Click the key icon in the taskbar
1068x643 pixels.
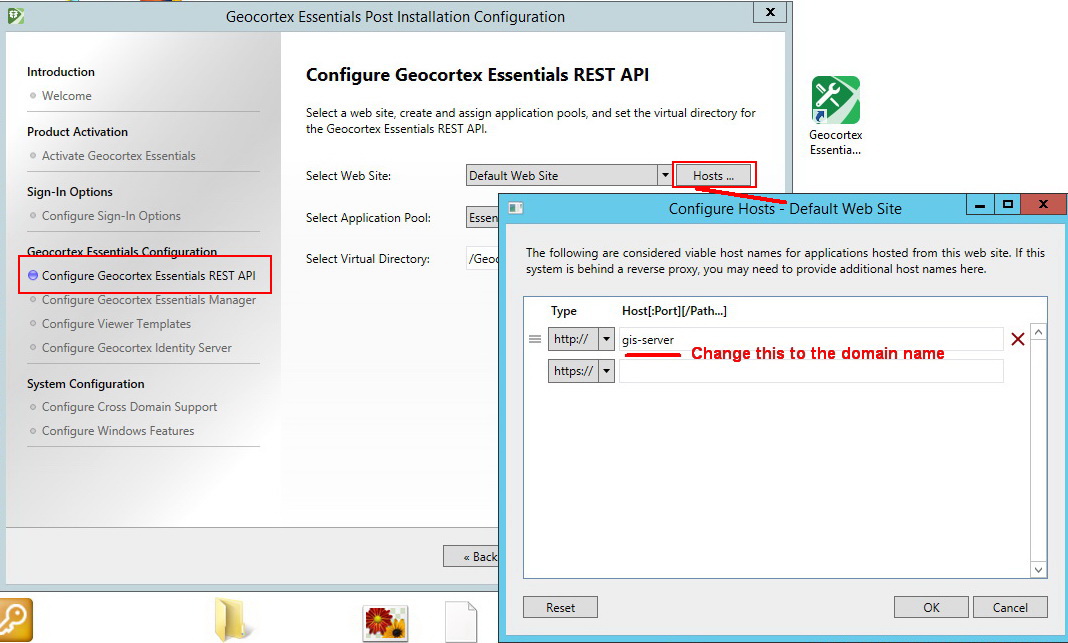pyautogui.click(x=15, y=619)
